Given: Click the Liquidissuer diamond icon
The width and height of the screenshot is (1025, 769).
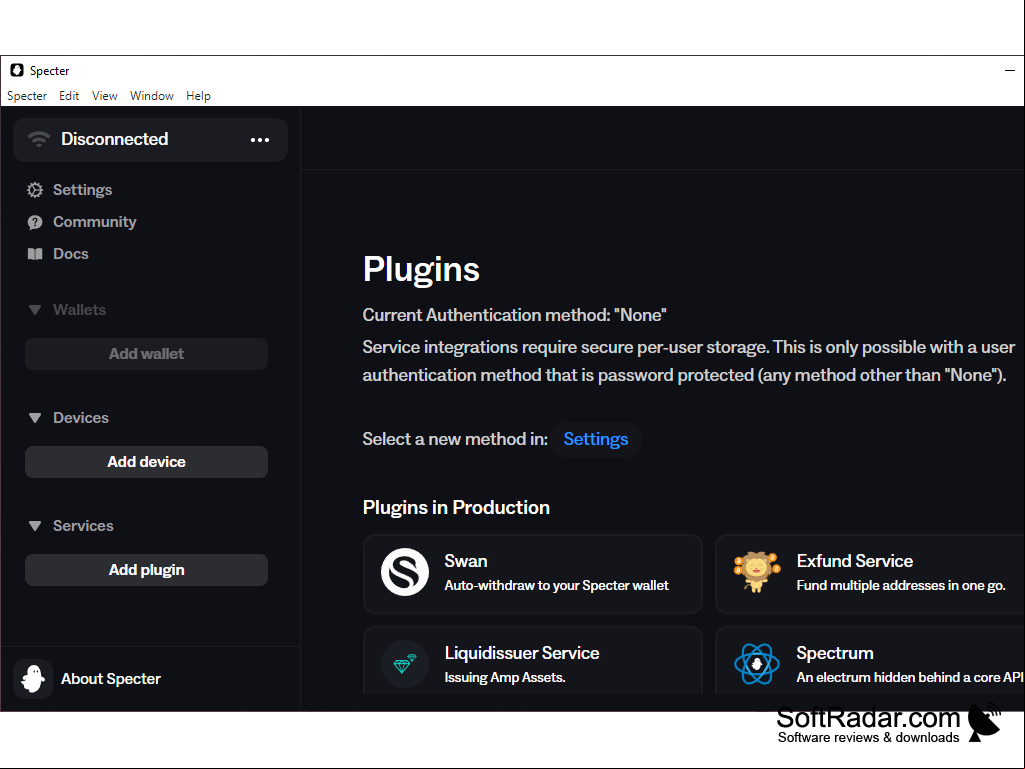Looking at the screenshot, I should (x=405, y=664).
